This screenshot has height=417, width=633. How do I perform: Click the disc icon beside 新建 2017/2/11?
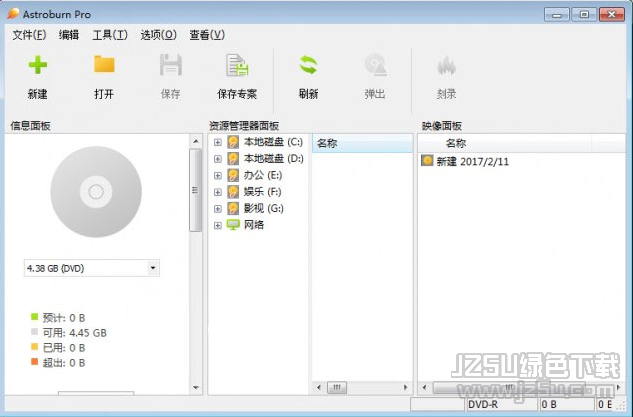(427, 161)
